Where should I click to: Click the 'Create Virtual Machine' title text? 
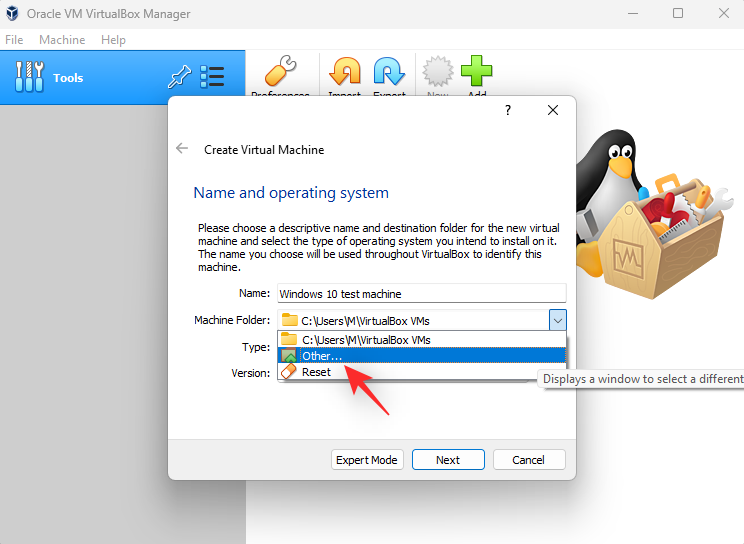click(x=264, y=150)
